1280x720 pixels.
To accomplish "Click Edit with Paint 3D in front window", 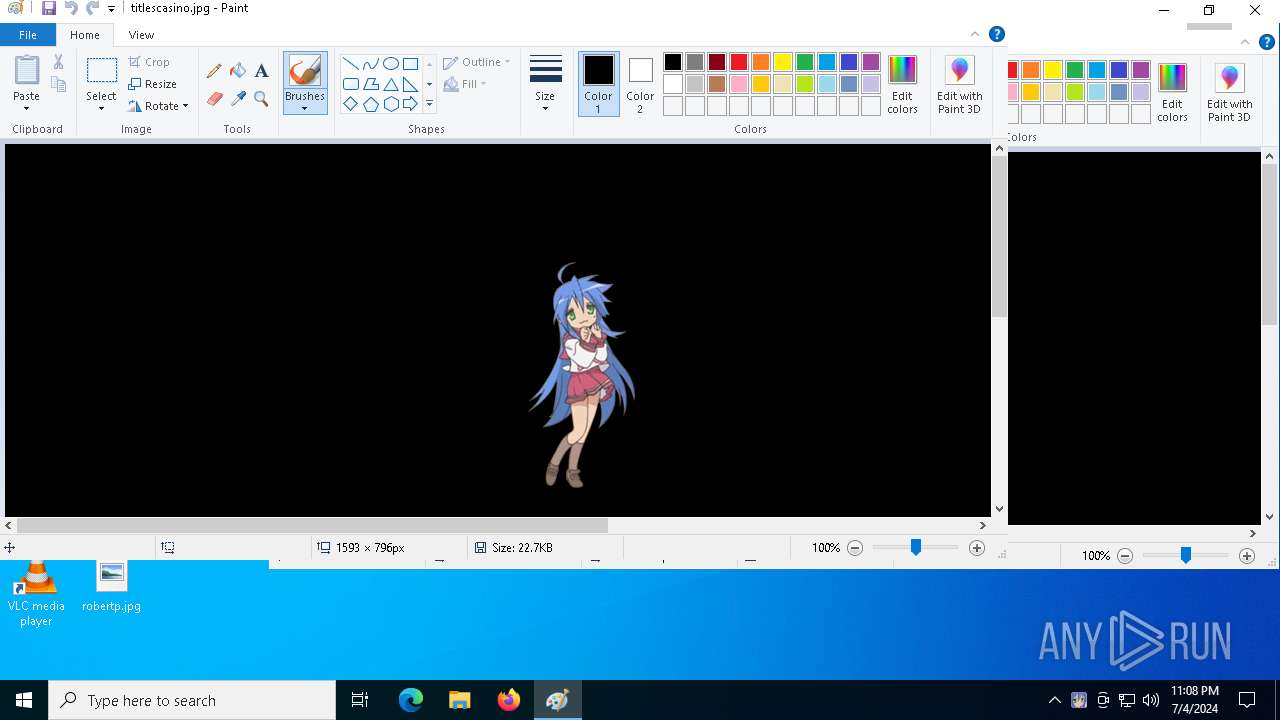I will pyautogui.click(x=959, y=84).
